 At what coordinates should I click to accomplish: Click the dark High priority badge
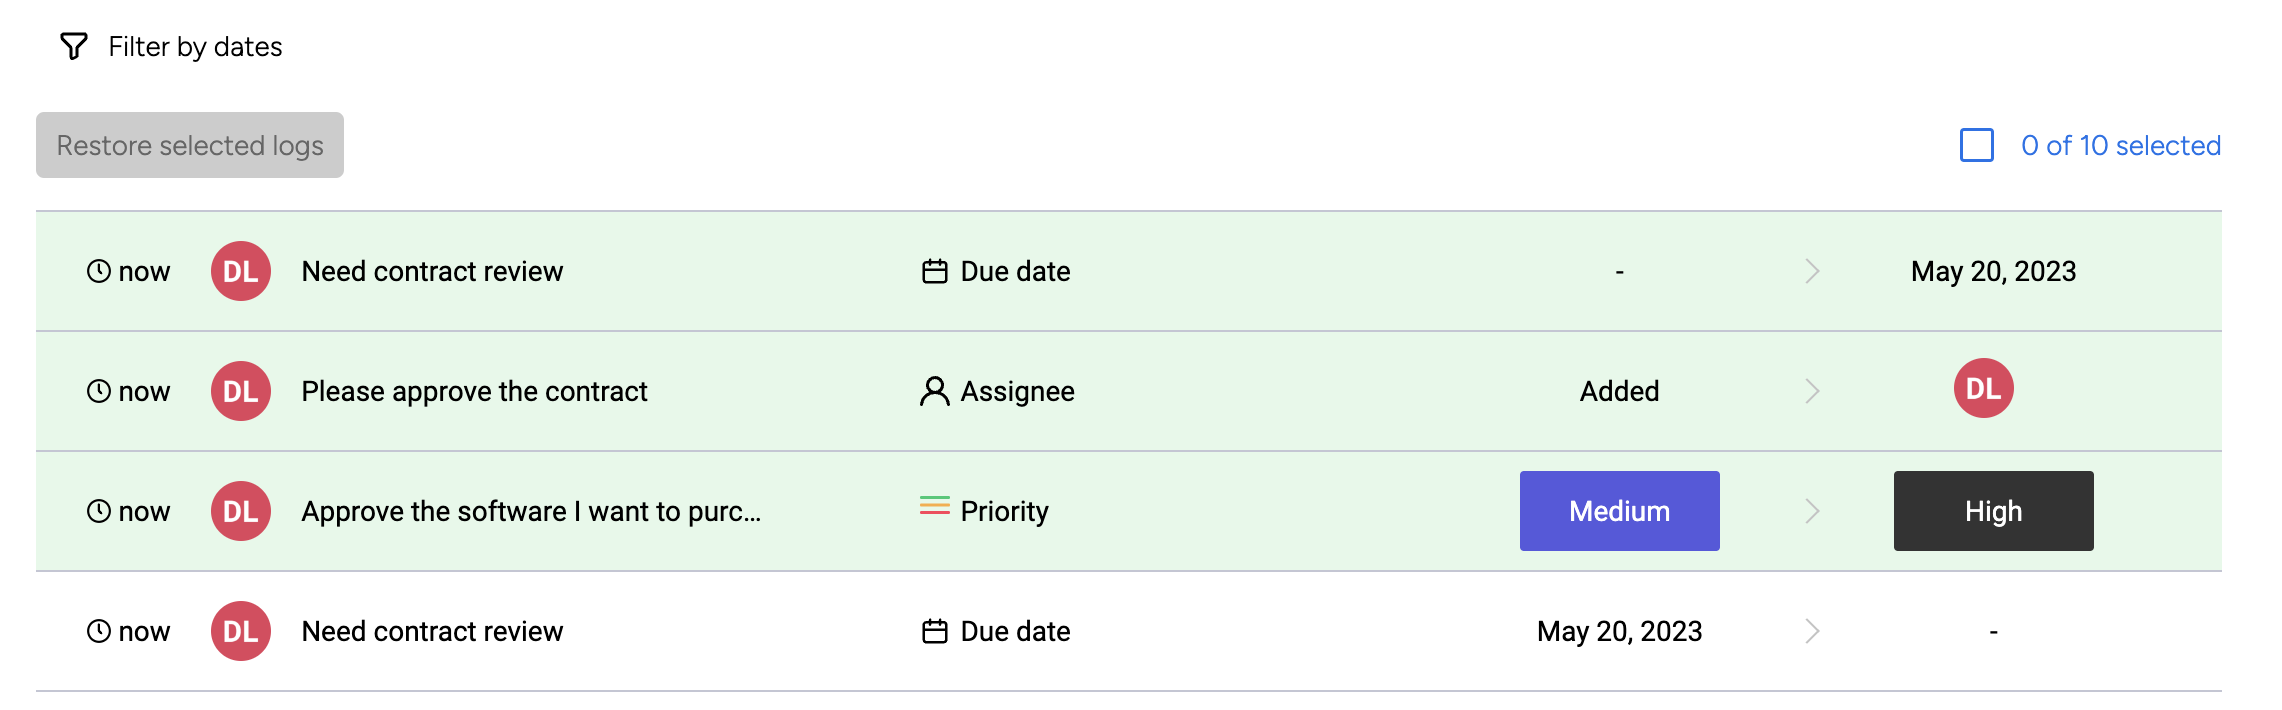click(x=1993, y=511)
